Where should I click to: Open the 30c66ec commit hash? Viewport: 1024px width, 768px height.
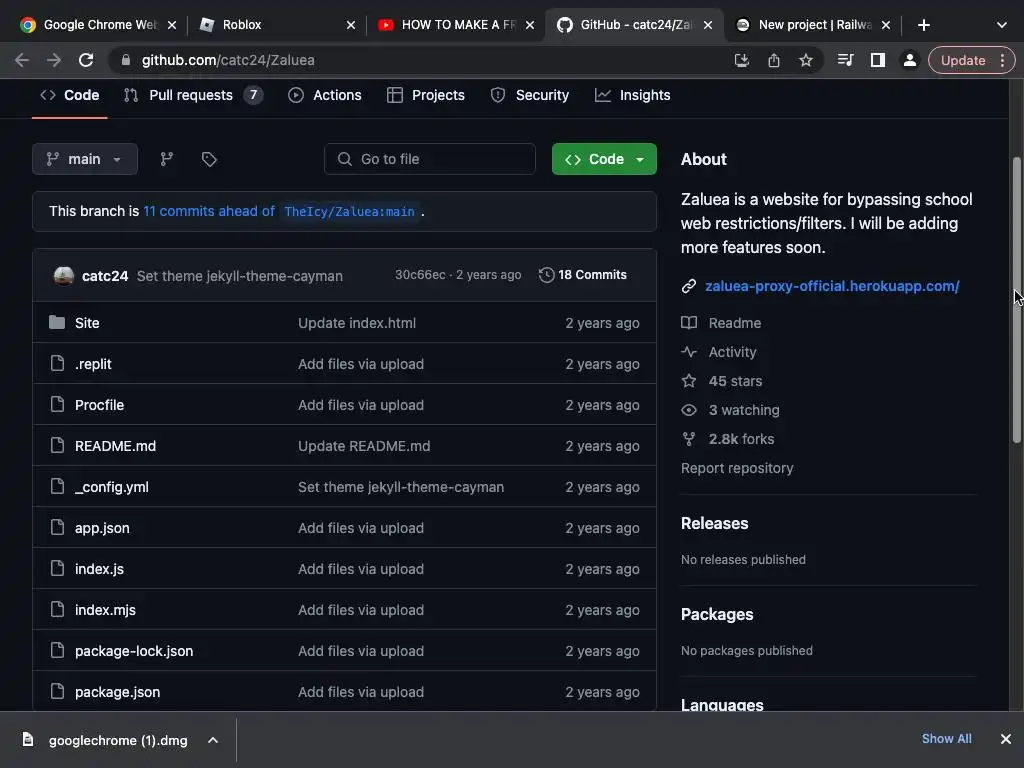(420, 275)
